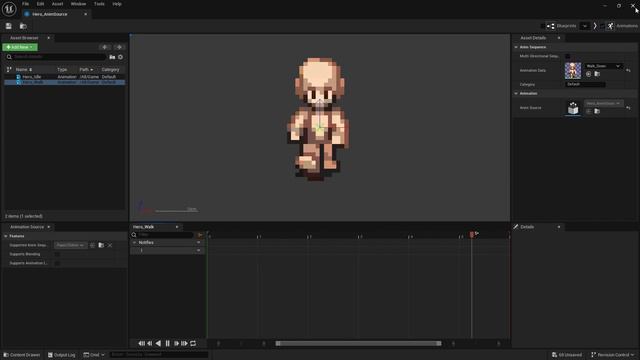Image resolution: width=640 pixels, height=360 pixels.
Task: Open the Asset menu
Action: (x=58, y=4)
